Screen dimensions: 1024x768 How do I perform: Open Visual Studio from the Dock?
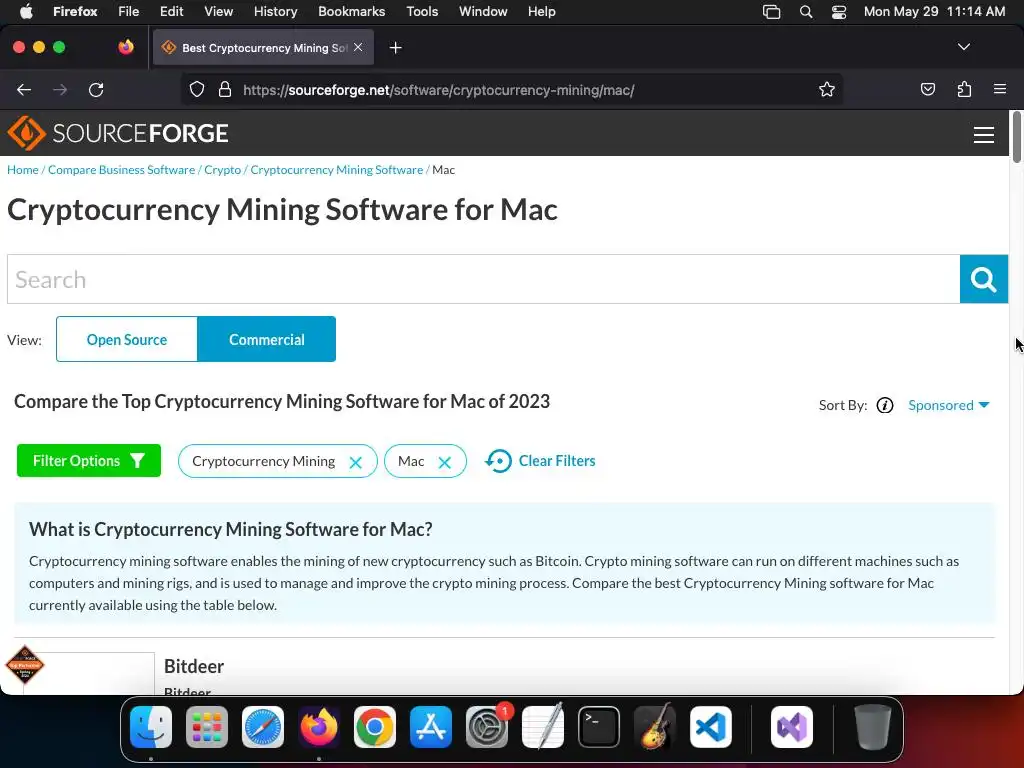792,727
